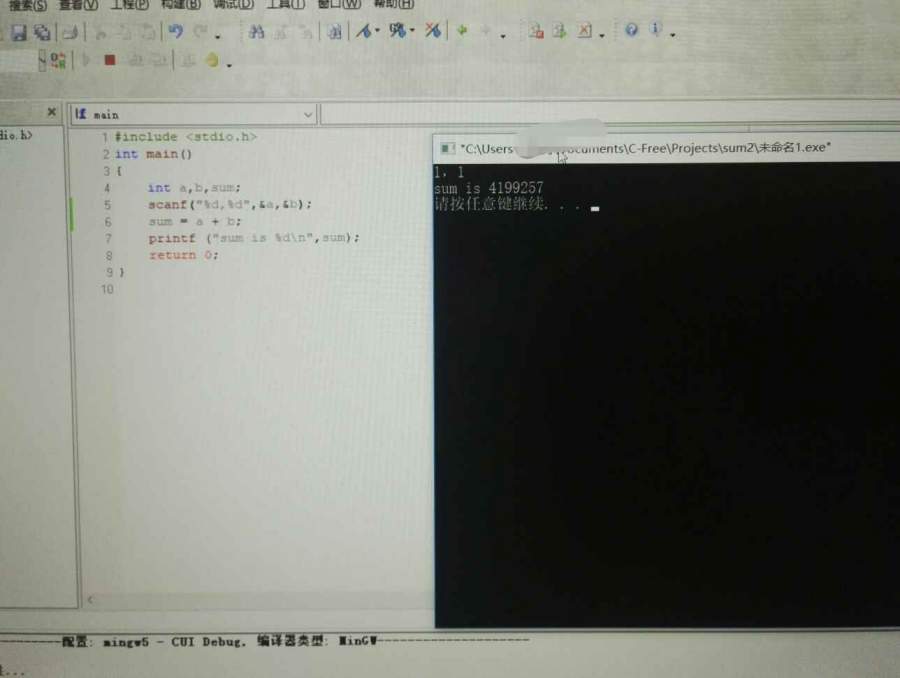Open the 帮助(H) Help menu
900x678 pixels.
[393, 3]
